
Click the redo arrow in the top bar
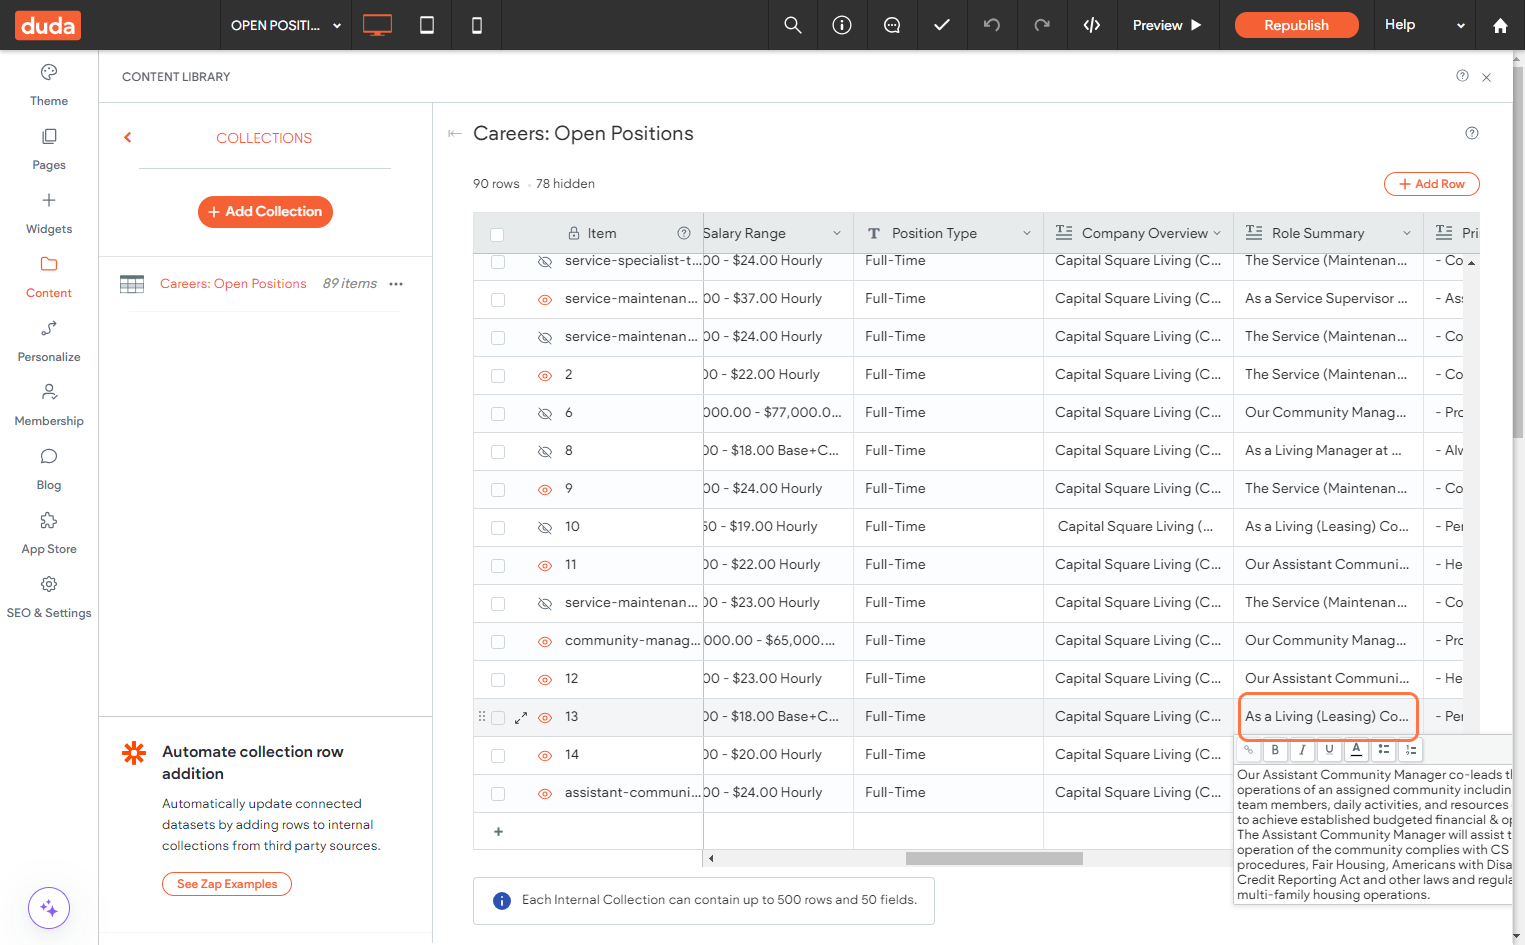(1042, 25)
